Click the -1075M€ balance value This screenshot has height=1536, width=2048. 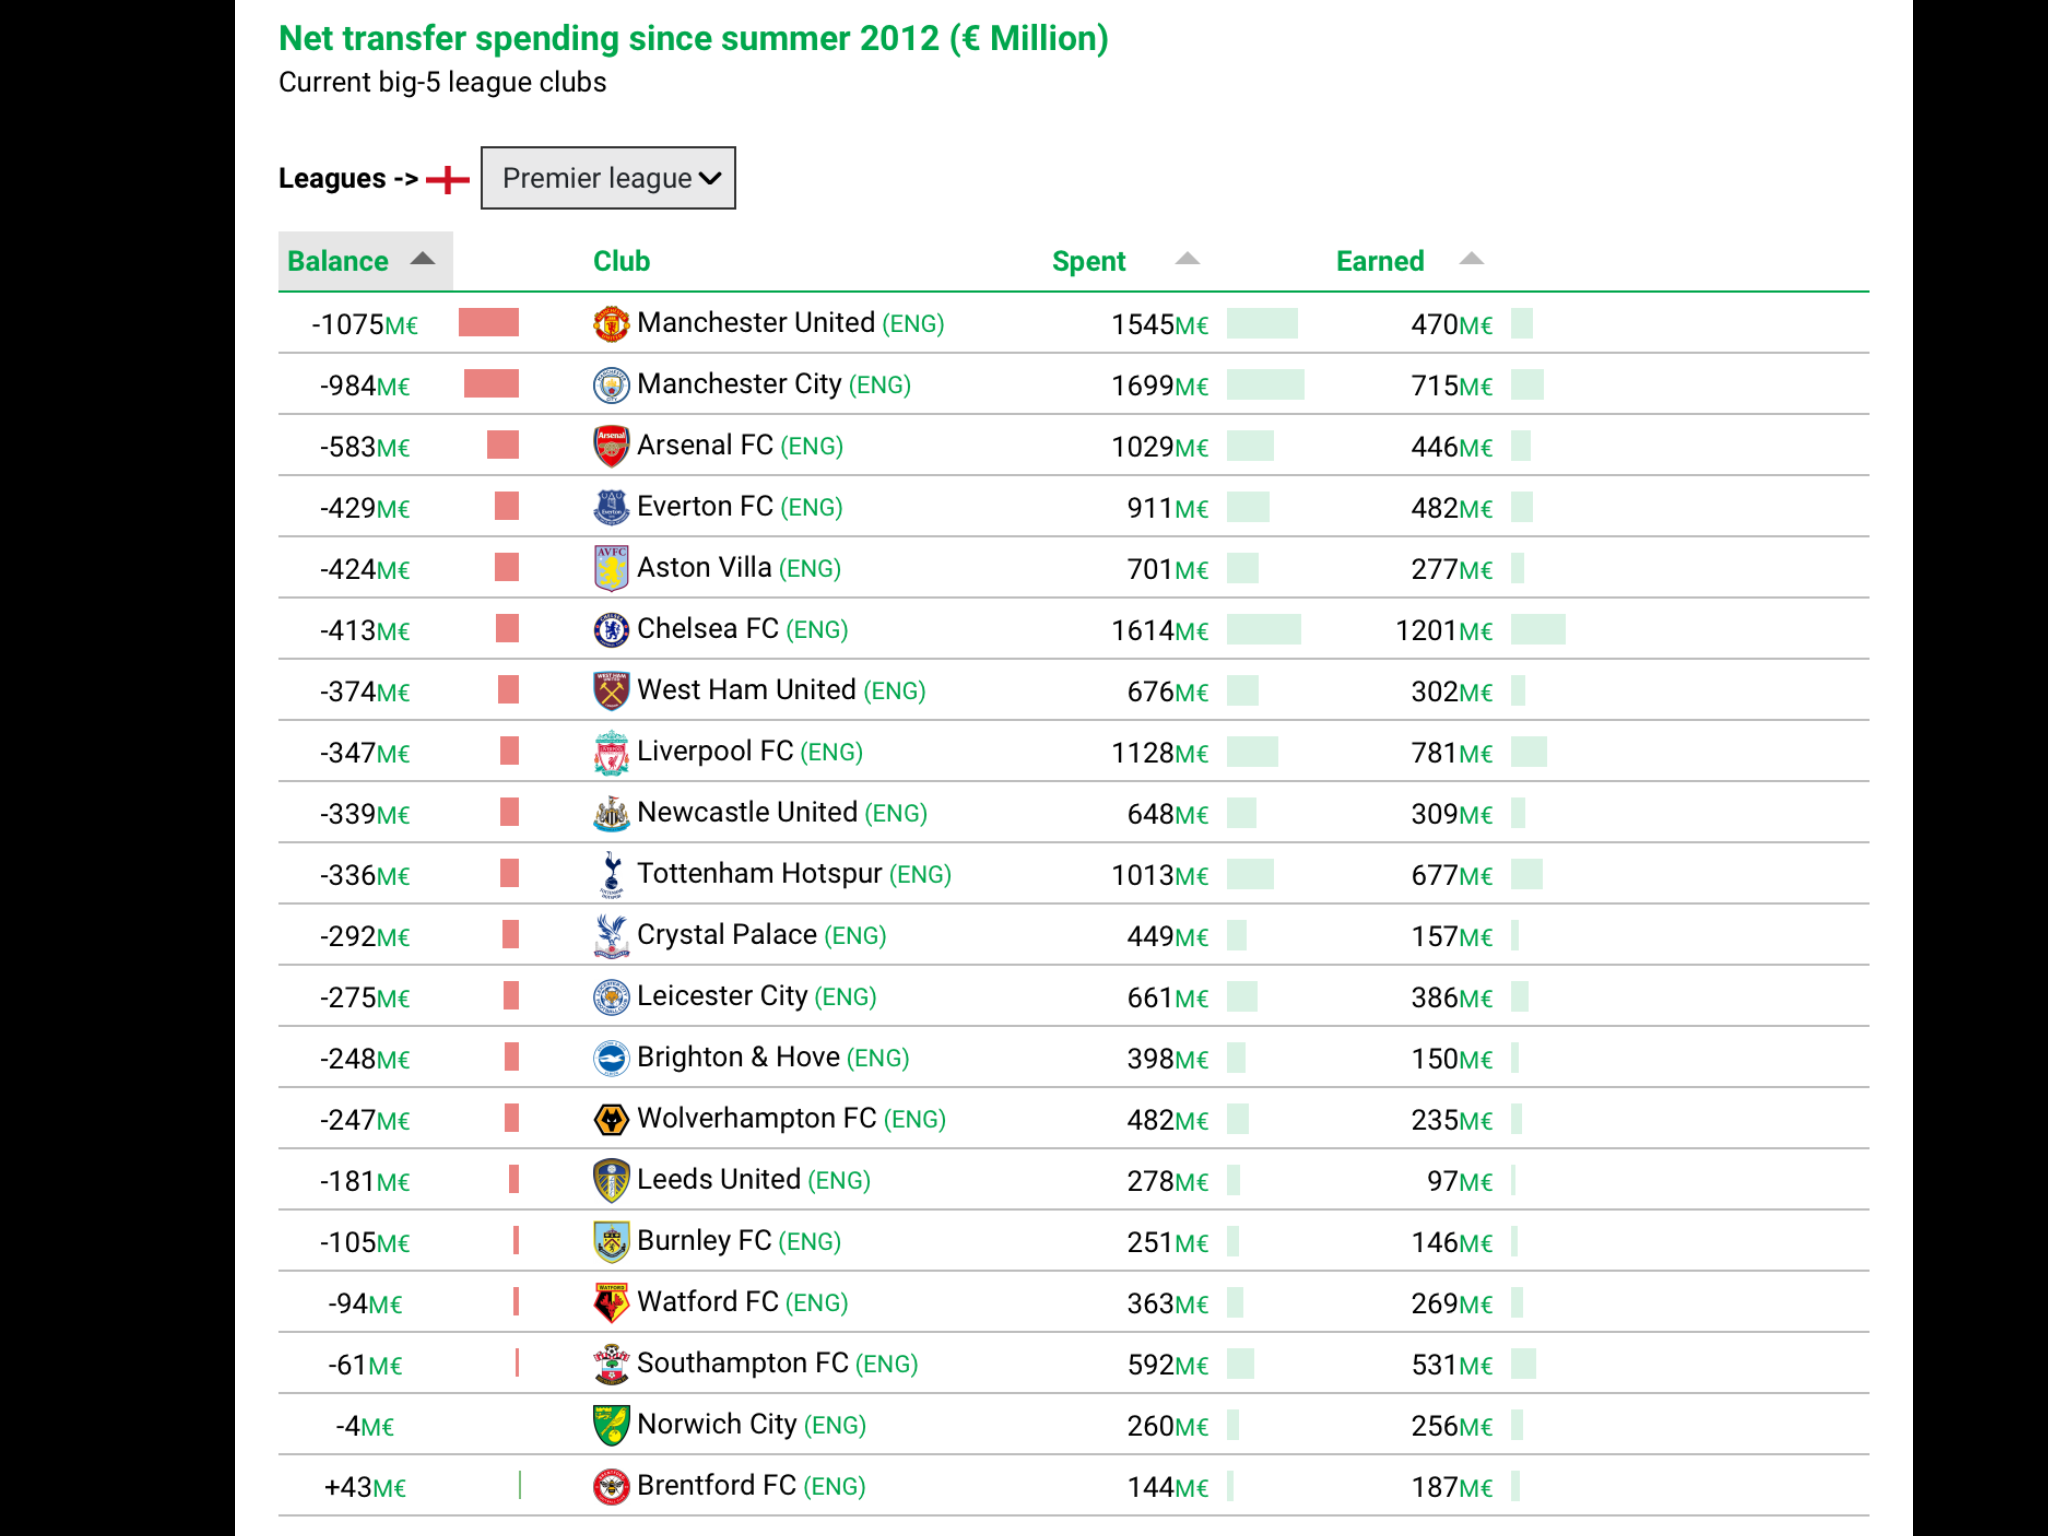click(365, 325)
